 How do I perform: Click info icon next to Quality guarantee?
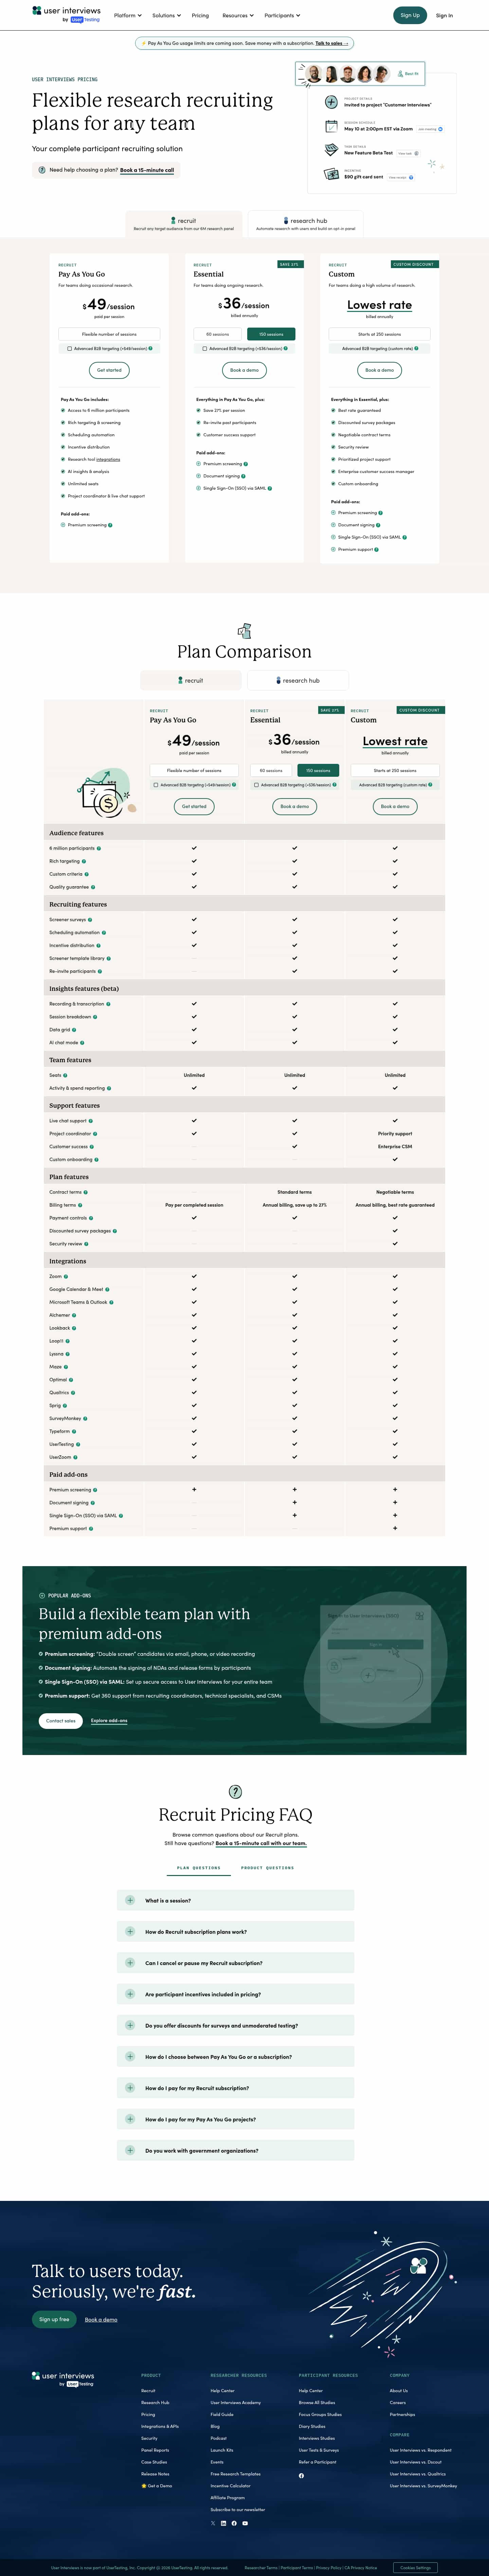coord(93,887)
